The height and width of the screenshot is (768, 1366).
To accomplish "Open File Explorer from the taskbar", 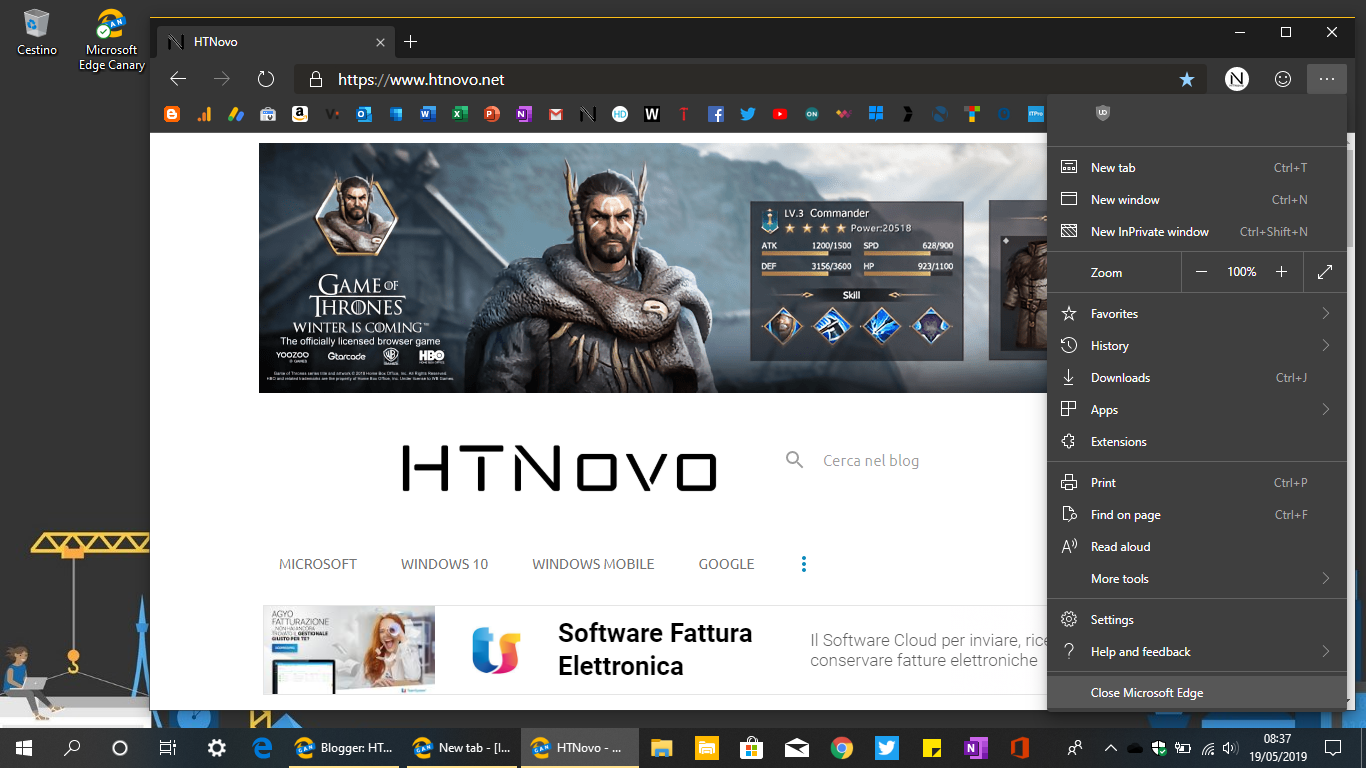I will (661, 747).
